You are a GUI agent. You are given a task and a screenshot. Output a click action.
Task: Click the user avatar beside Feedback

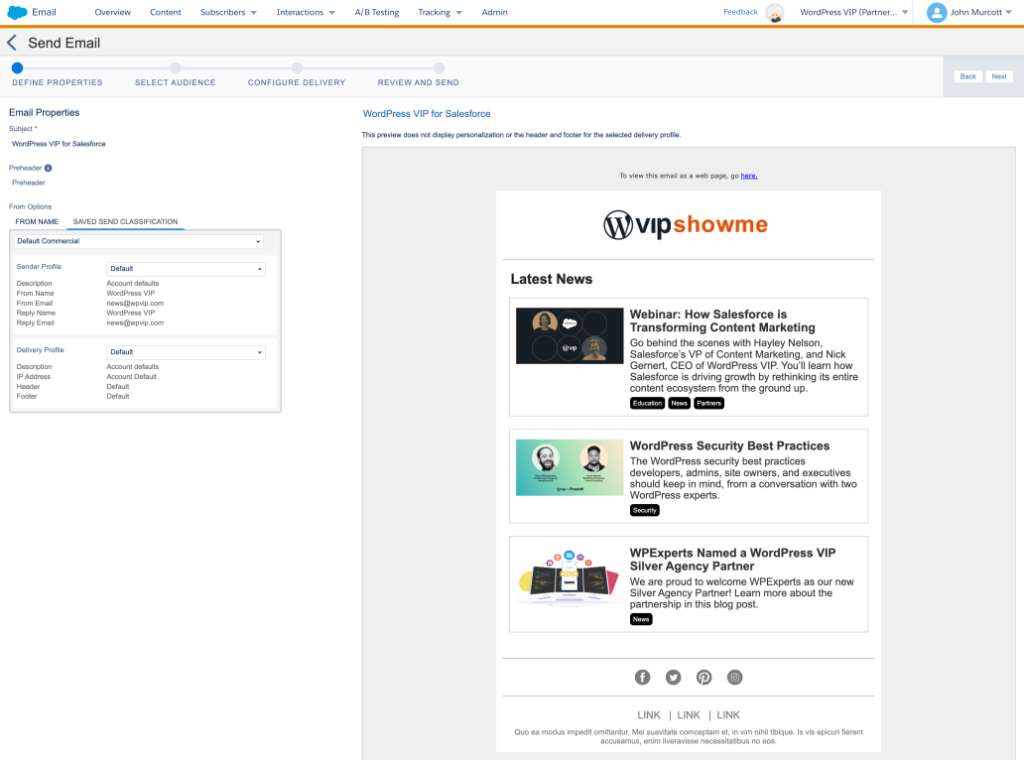(x=775, y=12)
